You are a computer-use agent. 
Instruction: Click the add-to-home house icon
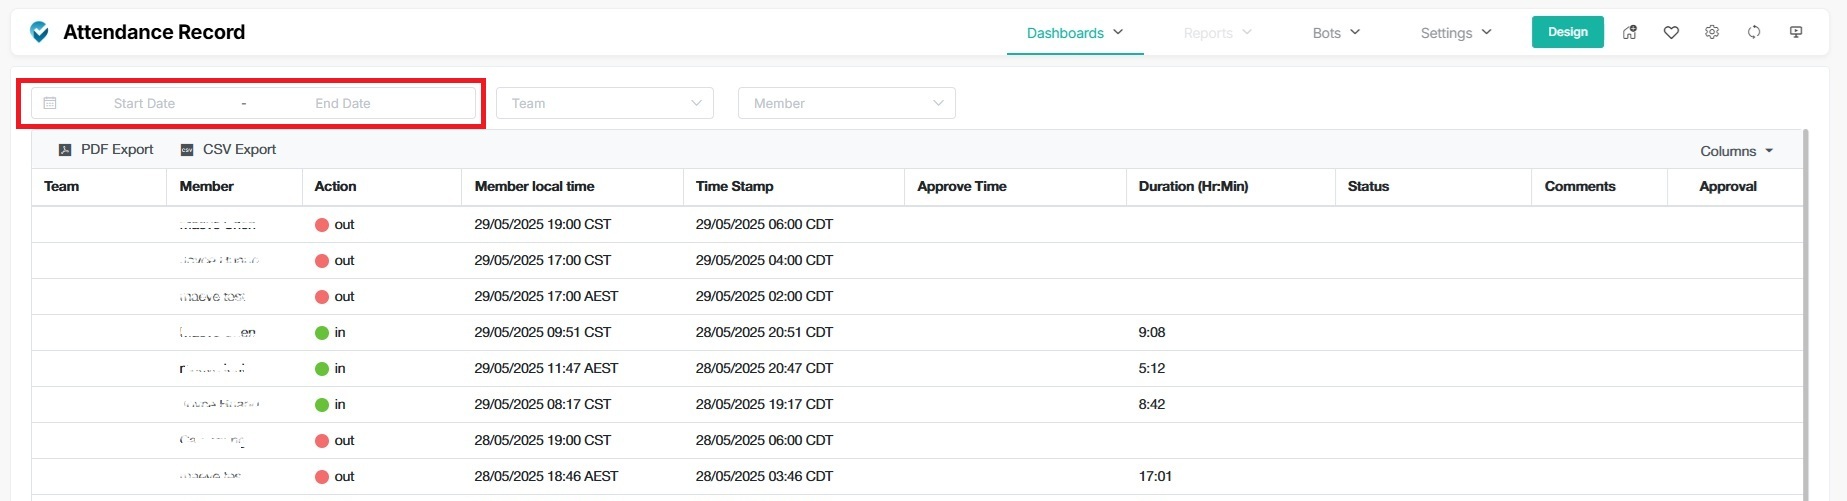coord(1629,32)
